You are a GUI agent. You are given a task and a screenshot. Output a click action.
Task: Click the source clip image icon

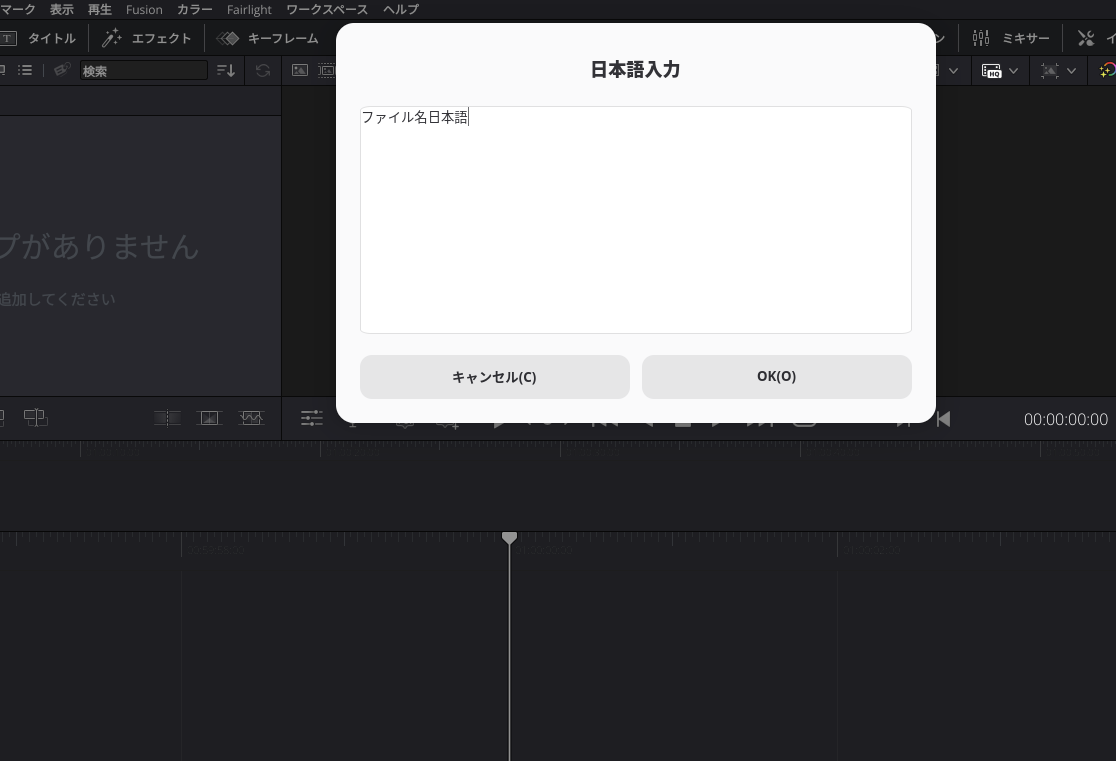point(300,70)
